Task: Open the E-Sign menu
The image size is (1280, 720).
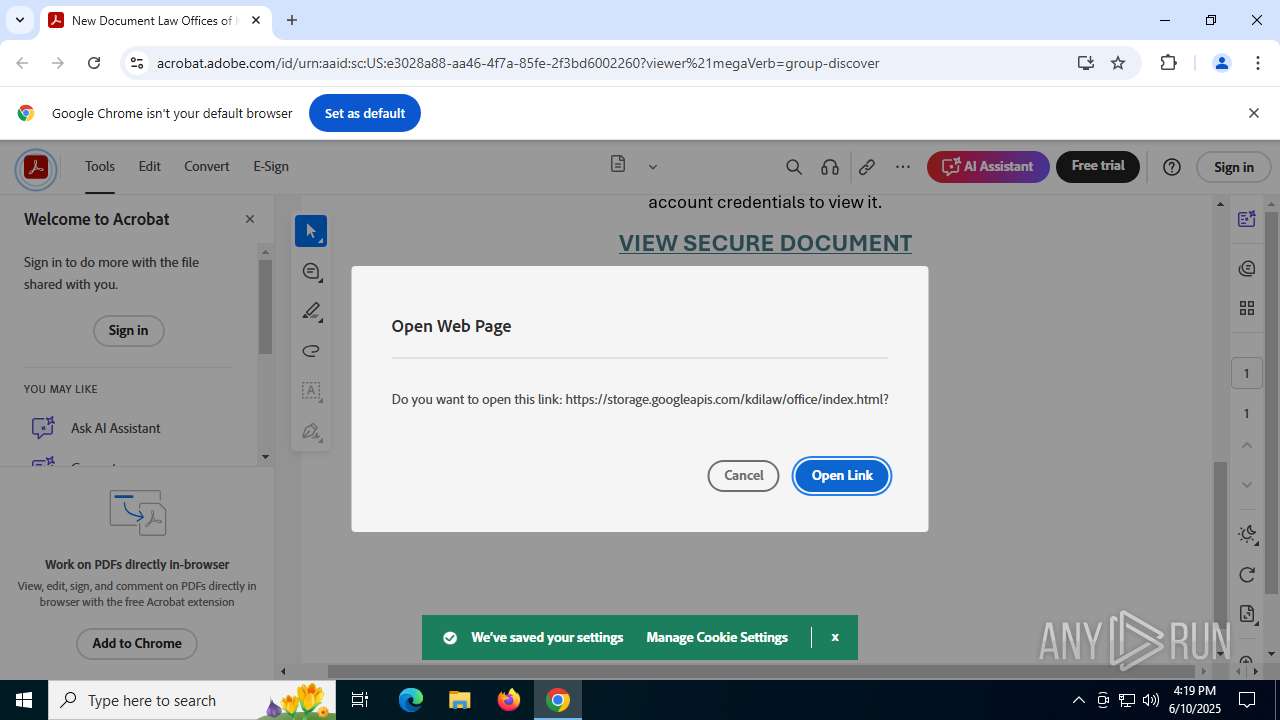Action: [x=271, y=167]
